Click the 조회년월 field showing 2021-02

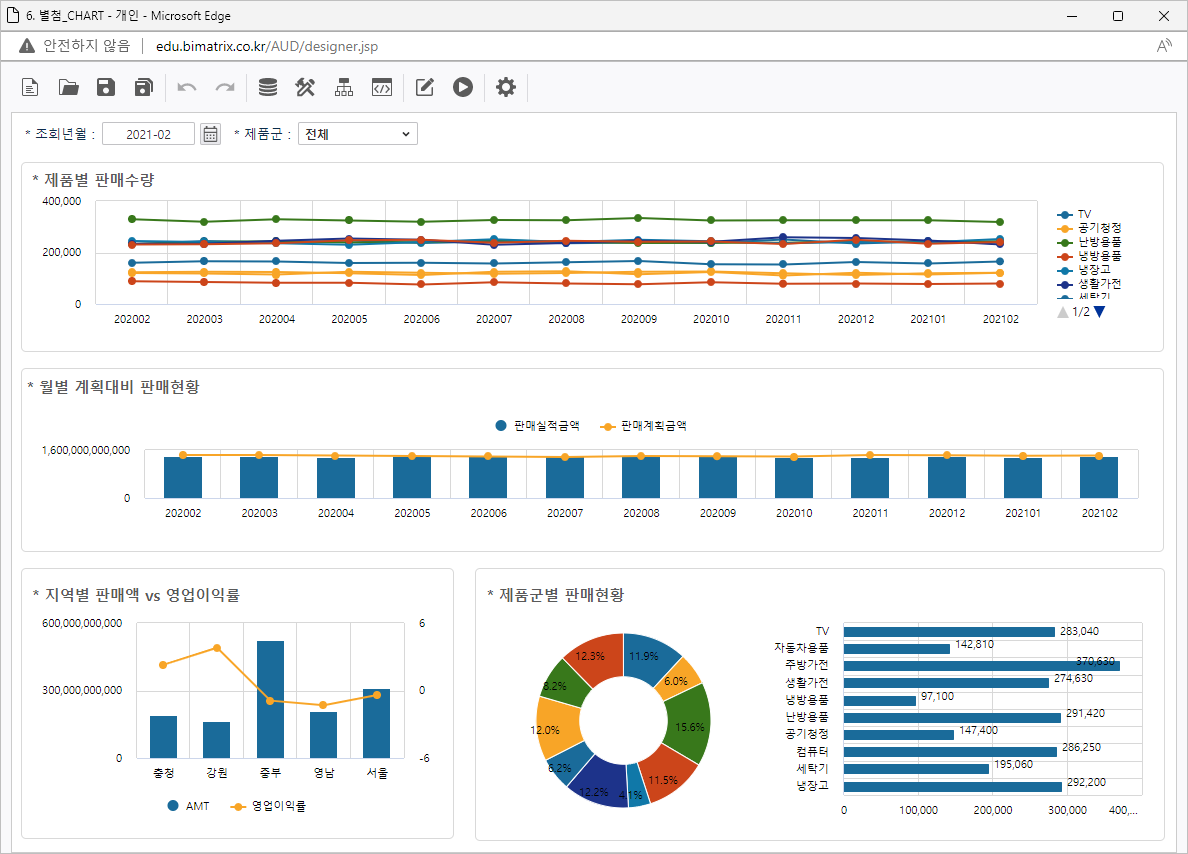[148, 134]
